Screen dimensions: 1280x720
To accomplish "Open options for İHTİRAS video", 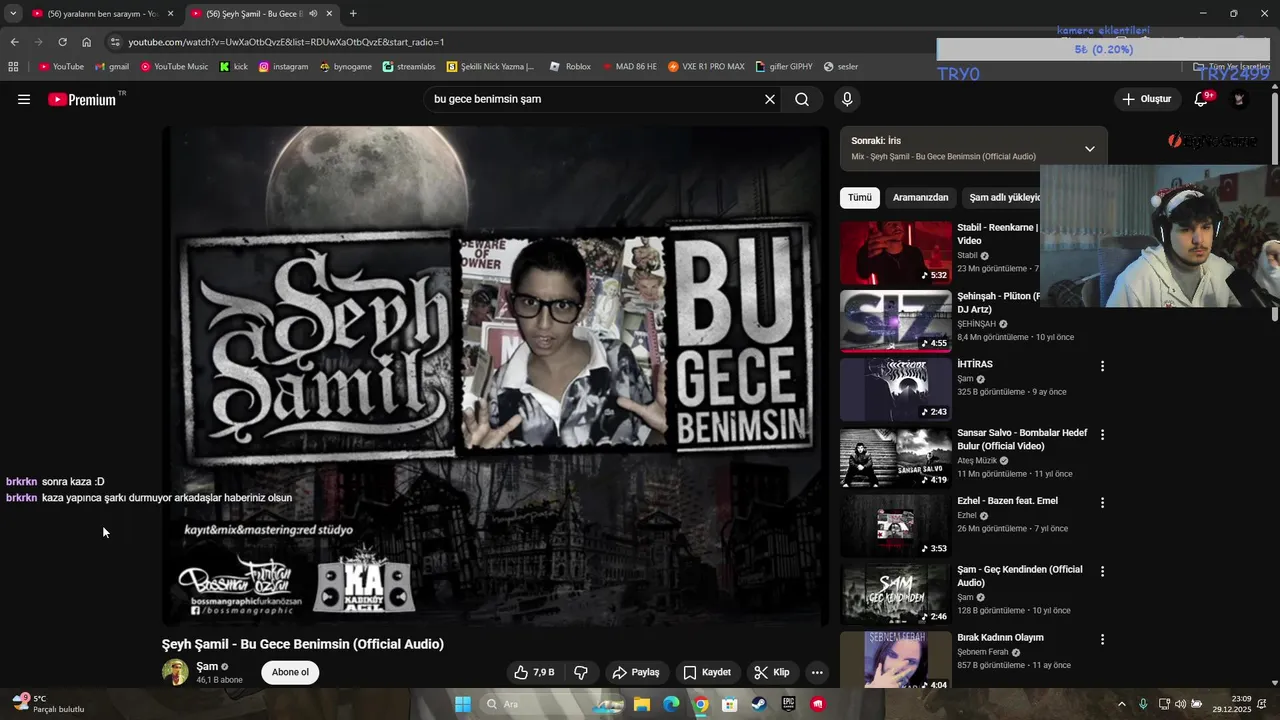I will [x=1102, y=366].
